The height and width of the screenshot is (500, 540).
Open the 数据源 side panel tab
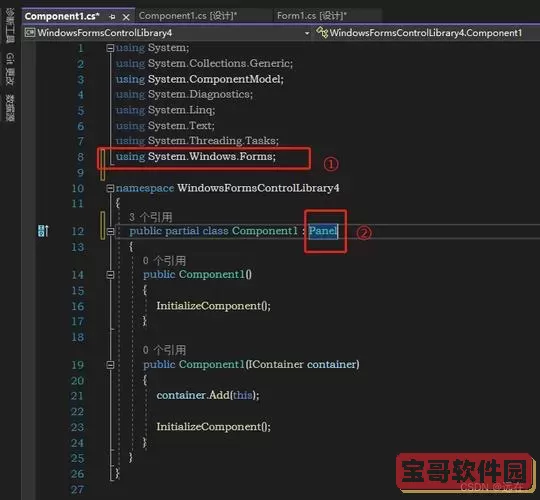click(x=10, y=108)
